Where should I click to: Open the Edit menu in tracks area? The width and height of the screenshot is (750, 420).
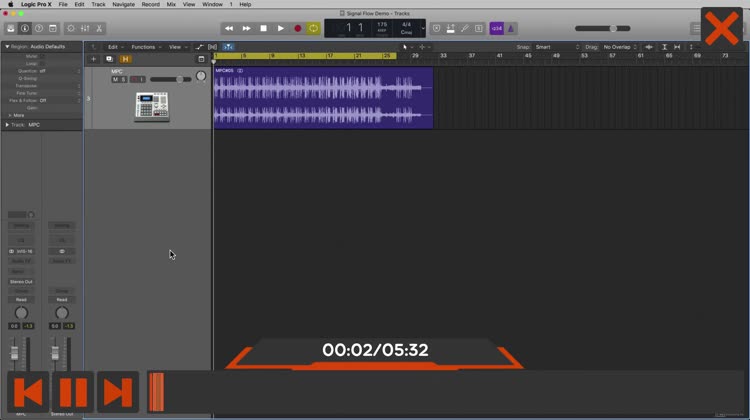coord(115,47)
